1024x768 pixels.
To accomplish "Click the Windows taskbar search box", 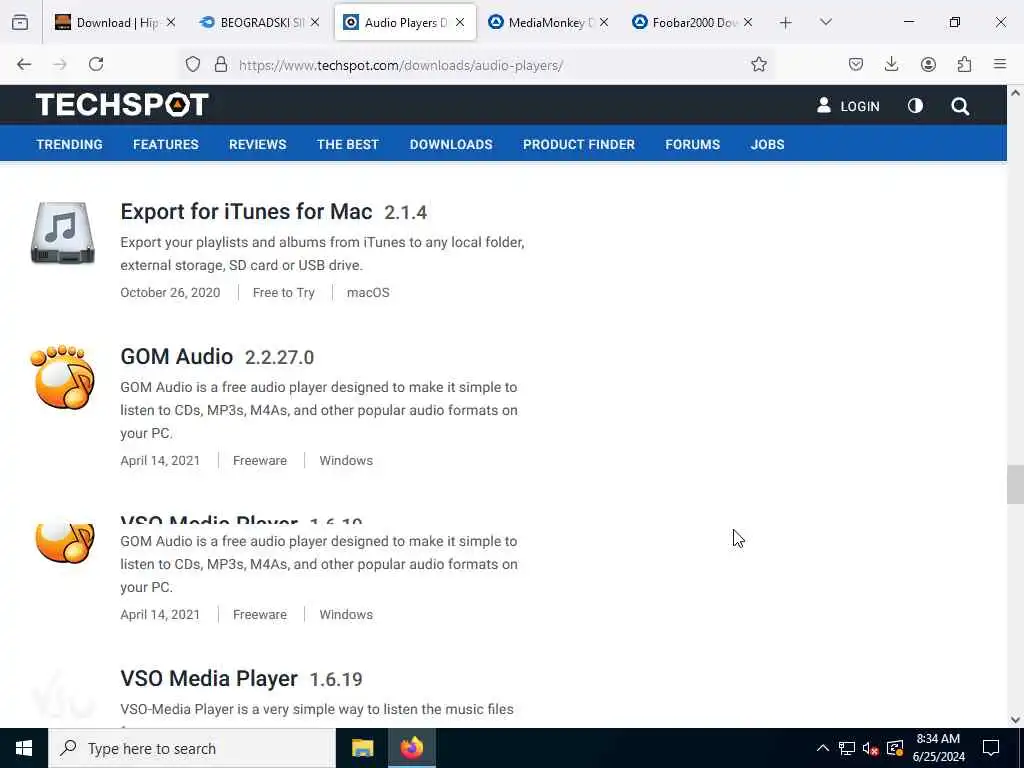I will point(191,748).
